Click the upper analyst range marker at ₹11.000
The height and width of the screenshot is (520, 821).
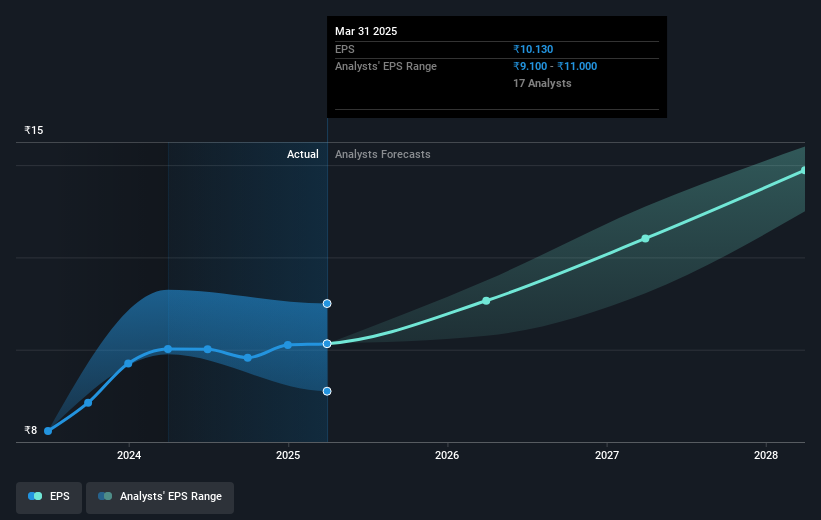(327, 304)
